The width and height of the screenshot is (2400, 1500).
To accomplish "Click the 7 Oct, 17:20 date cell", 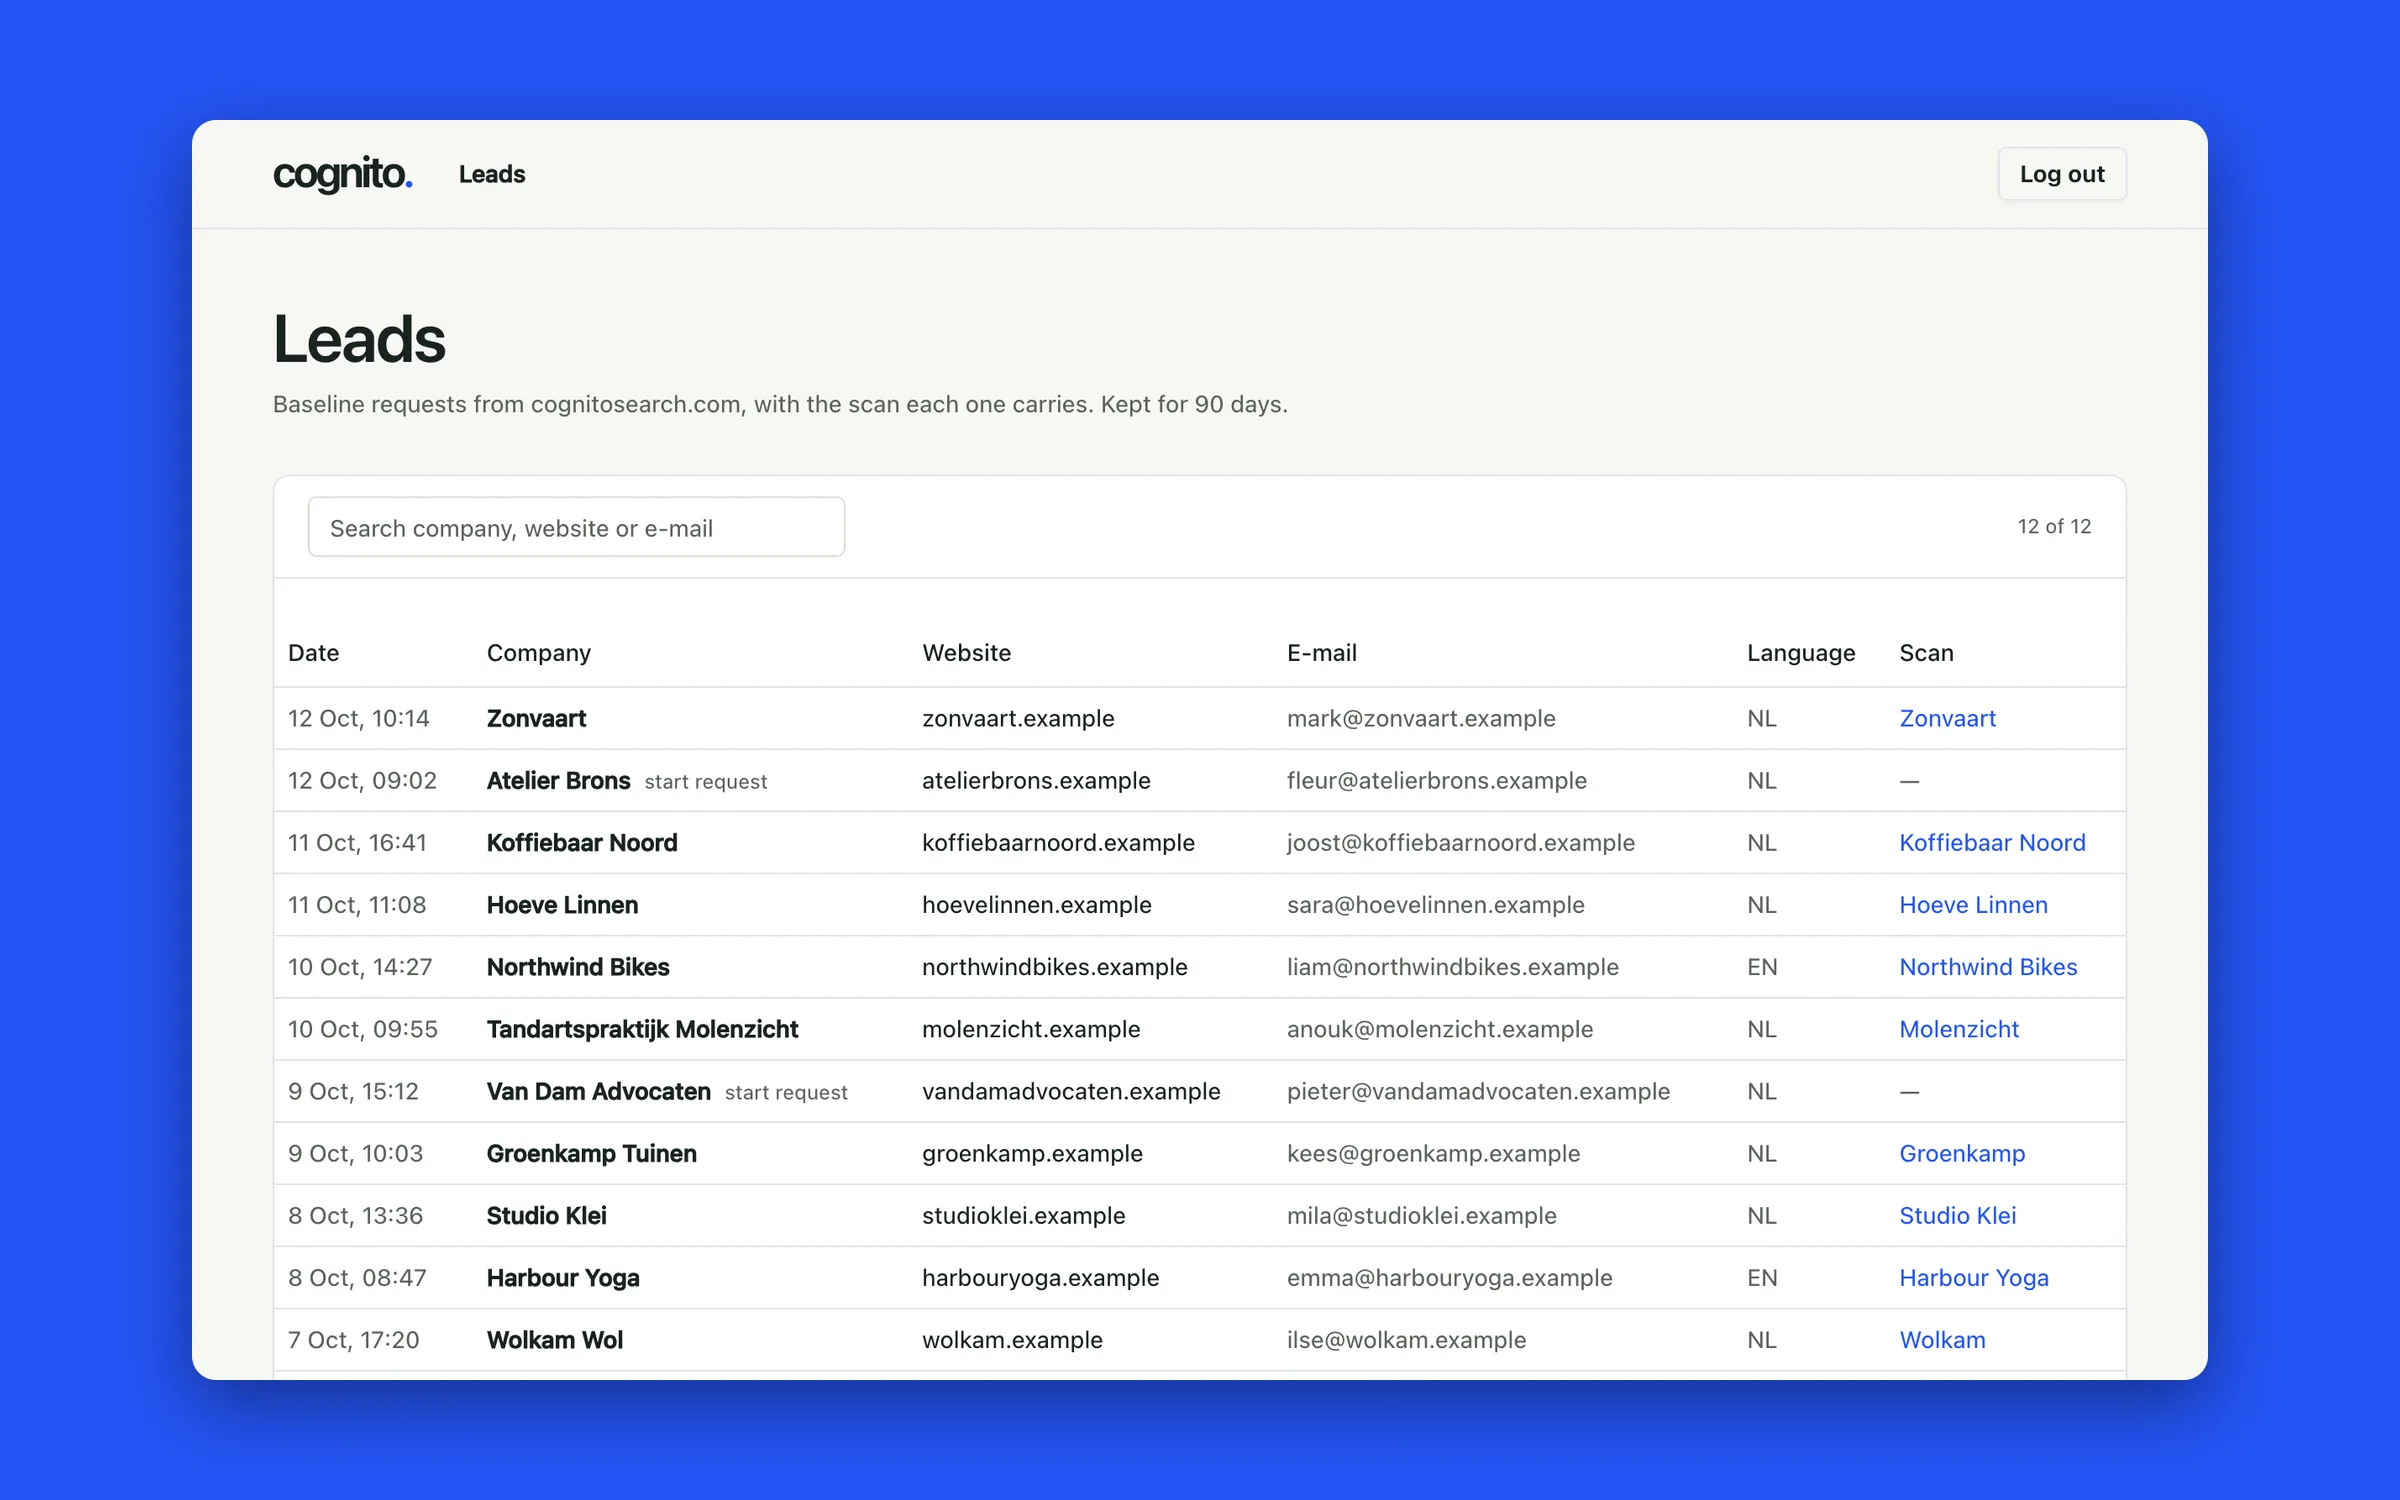I will click(353, 1339).
